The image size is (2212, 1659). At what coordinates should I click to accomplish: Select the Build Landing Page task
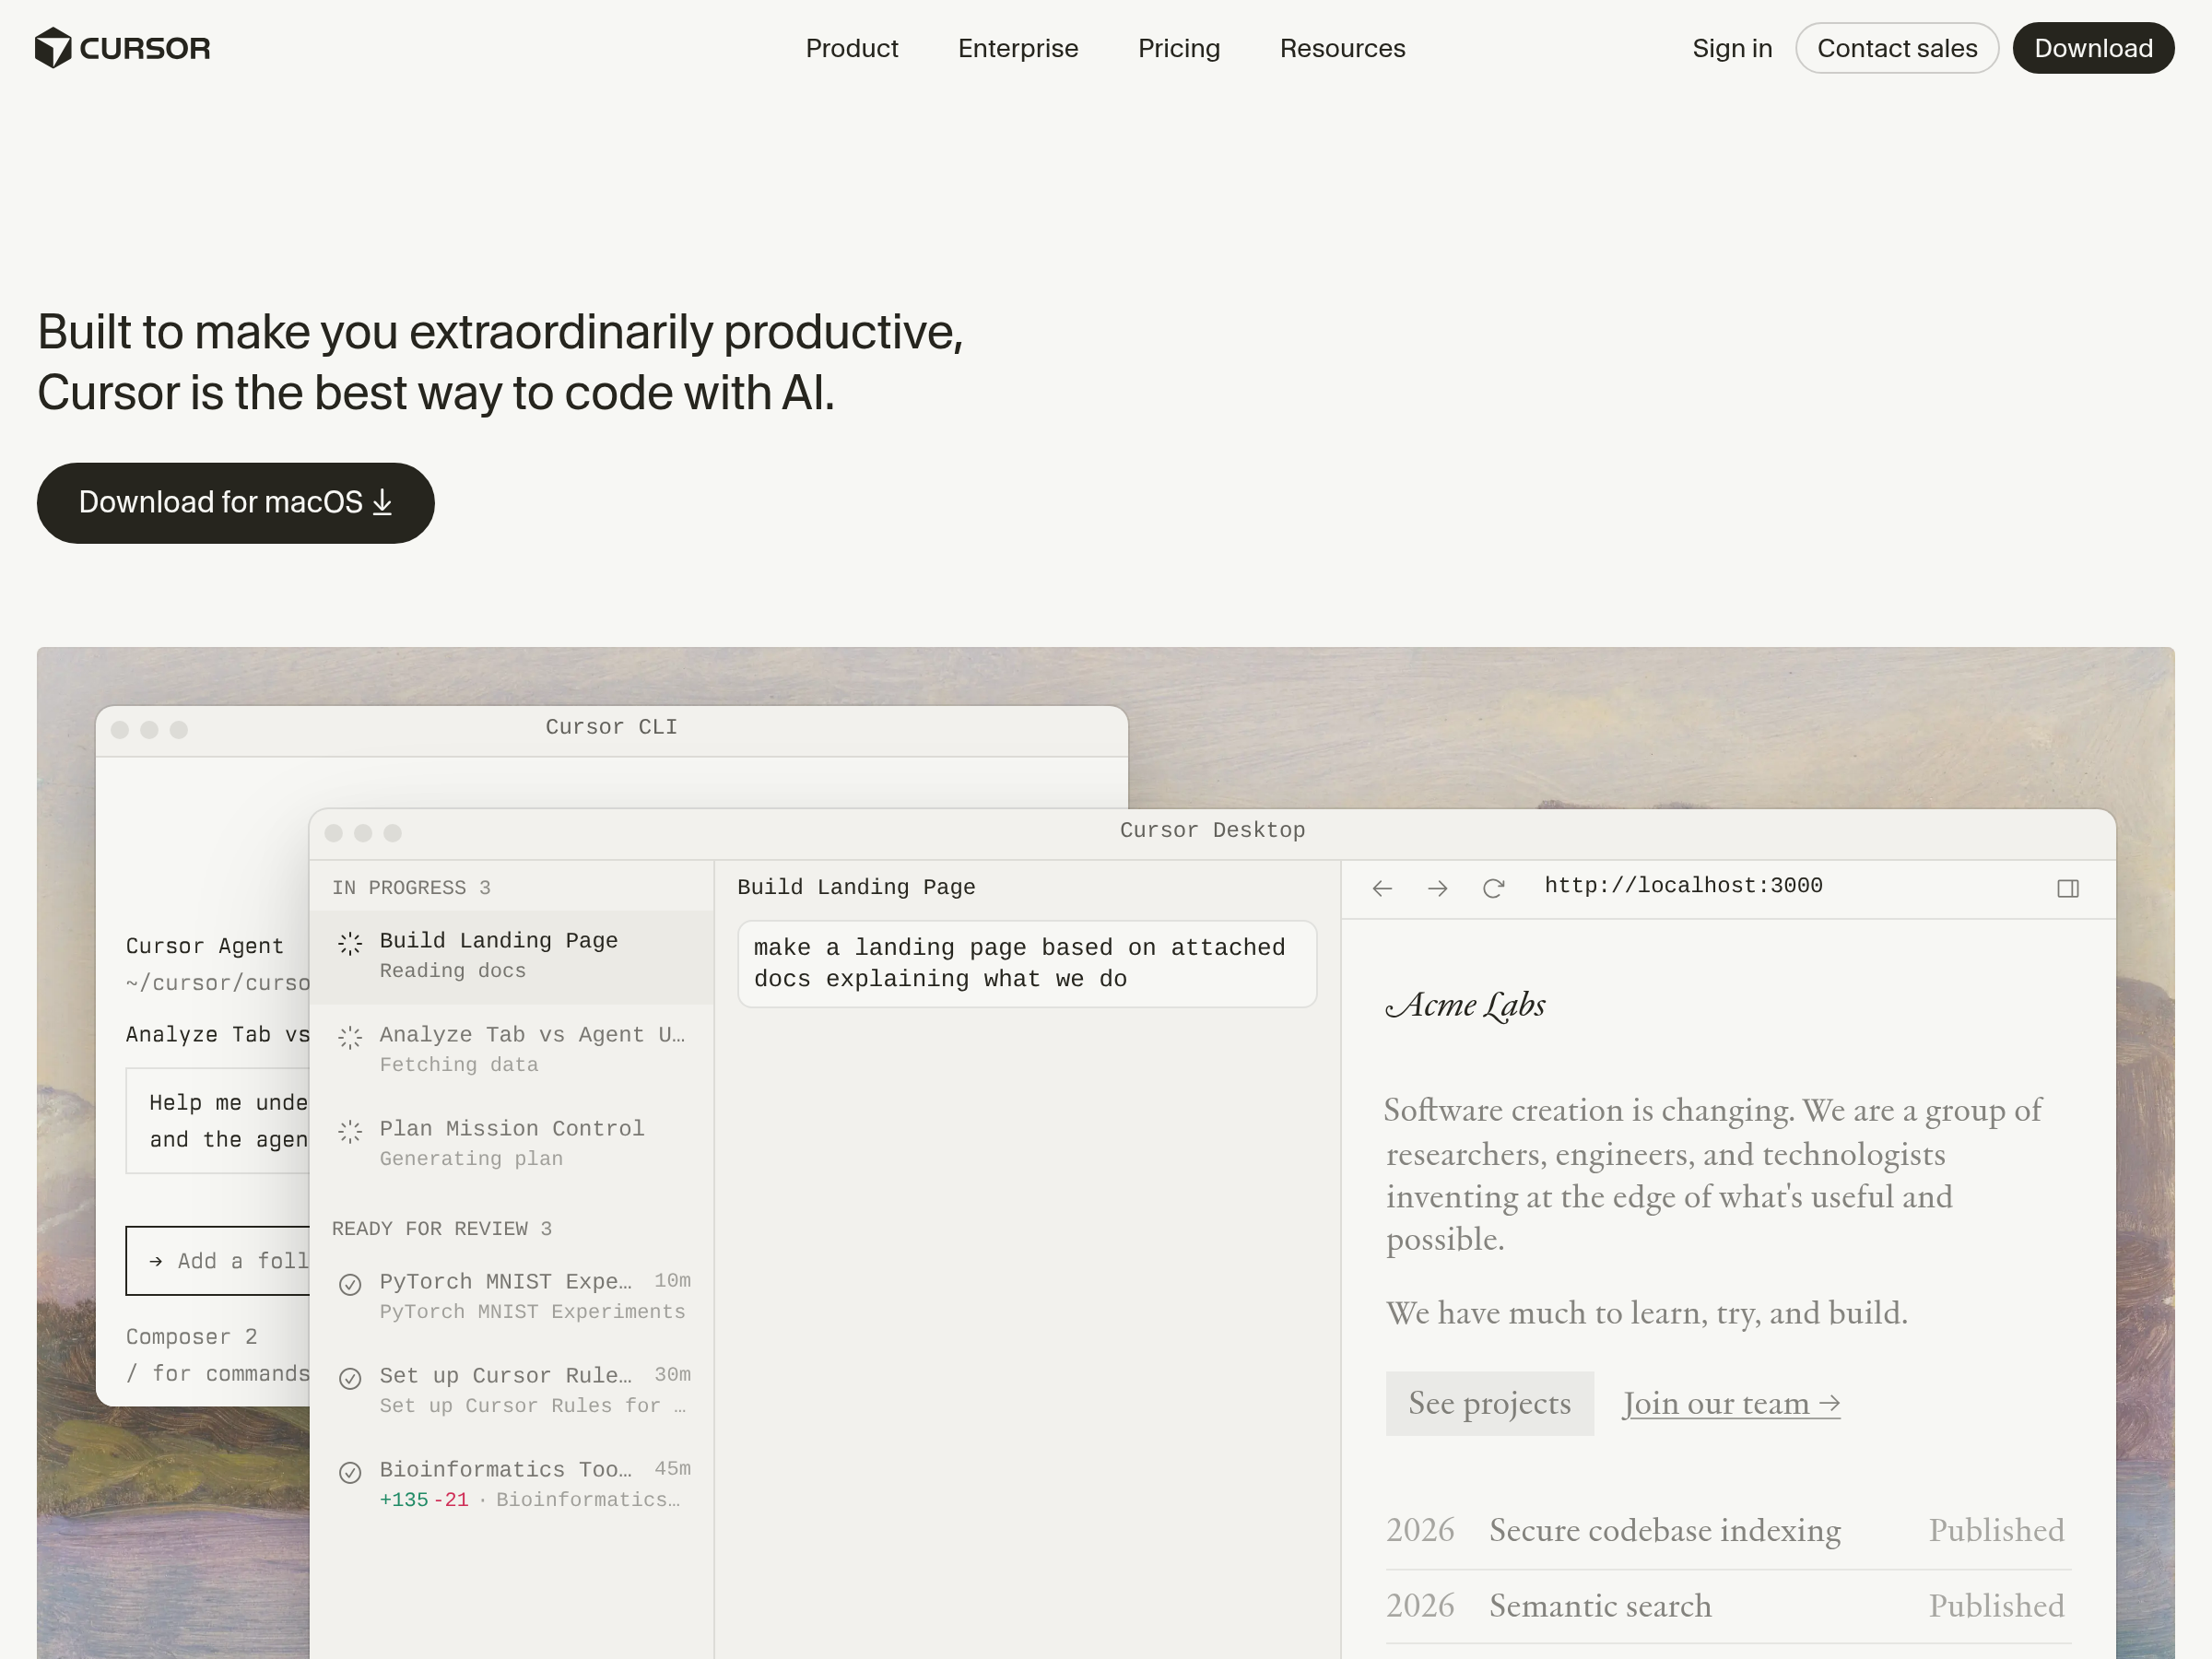pyautogui.click(x=511, y=956)
